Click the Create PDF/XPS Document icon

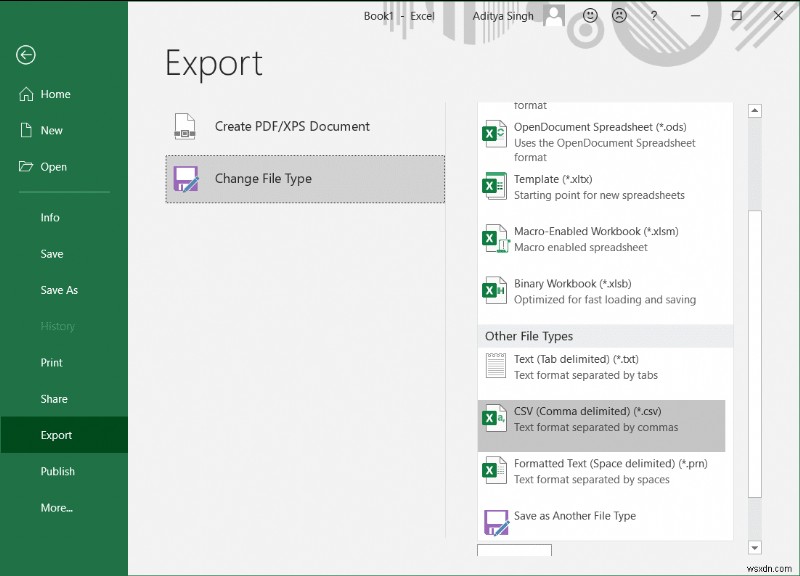tap(185, 126)
